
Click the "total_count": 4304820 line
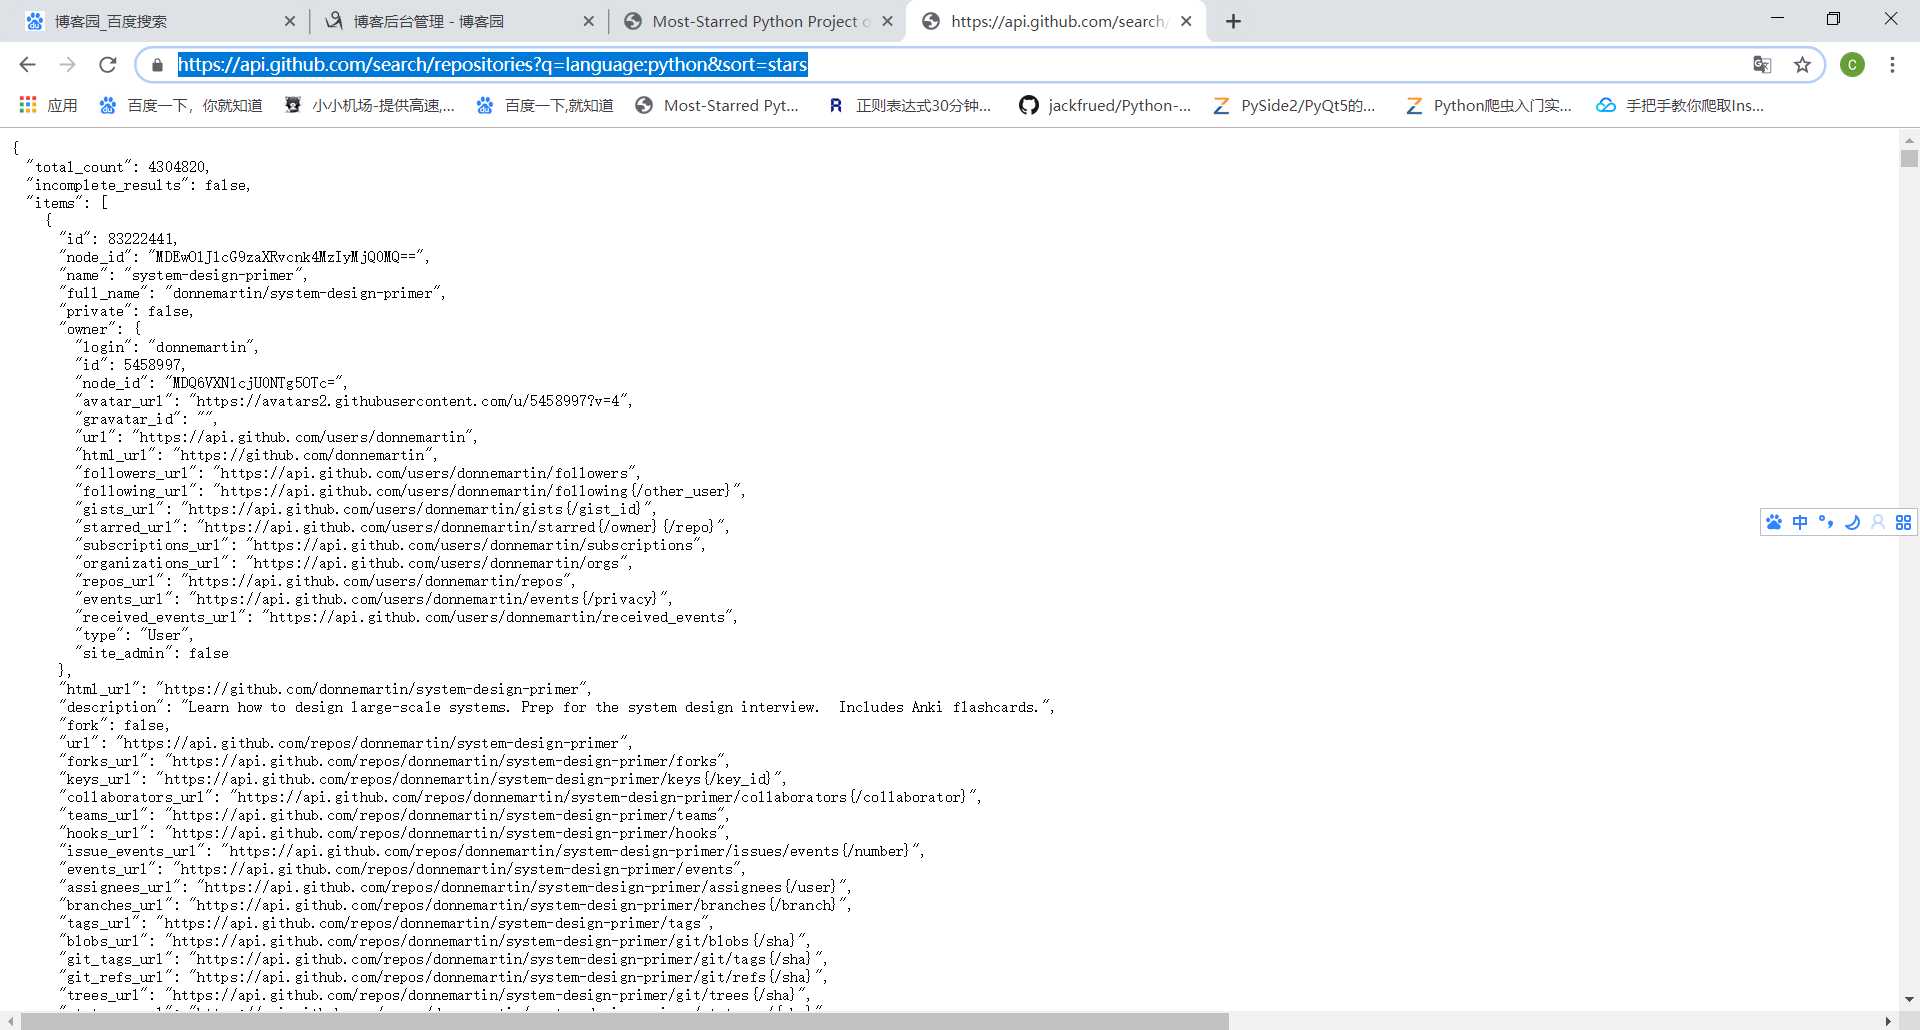click(118, 167)
